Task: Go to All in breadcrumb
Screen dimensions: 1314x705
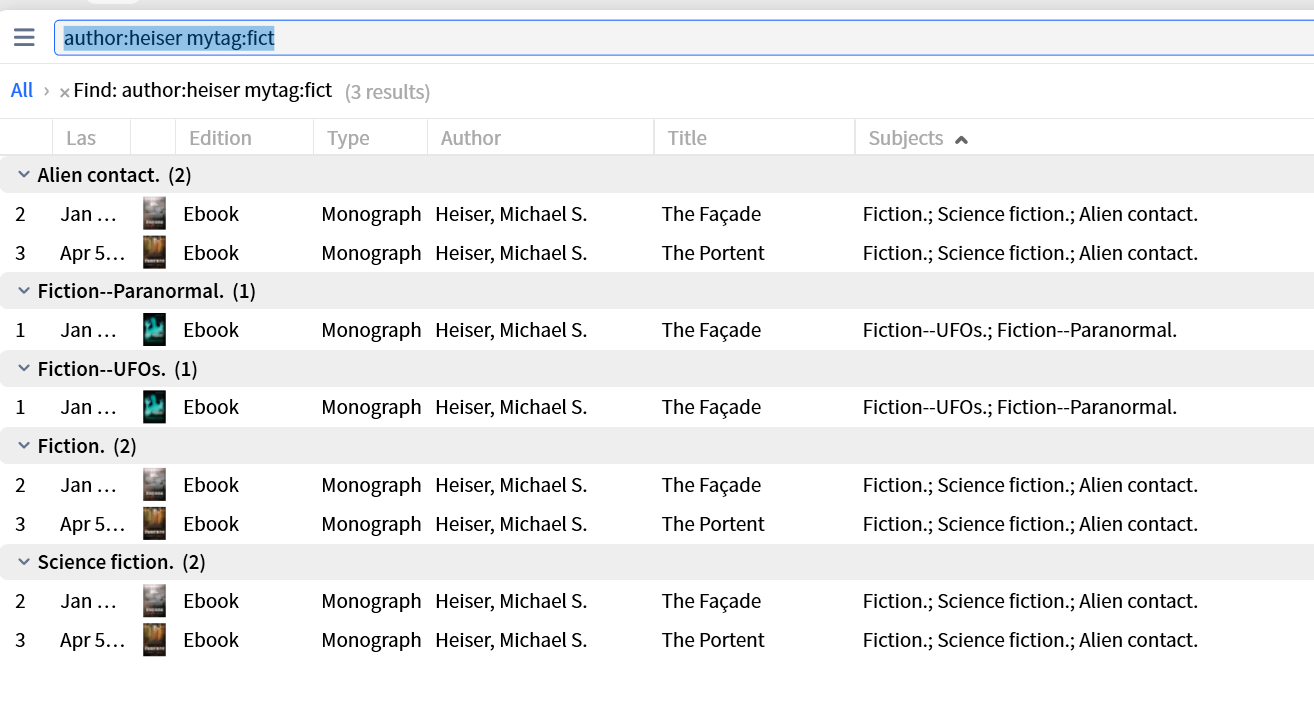Action: [22, 91]
